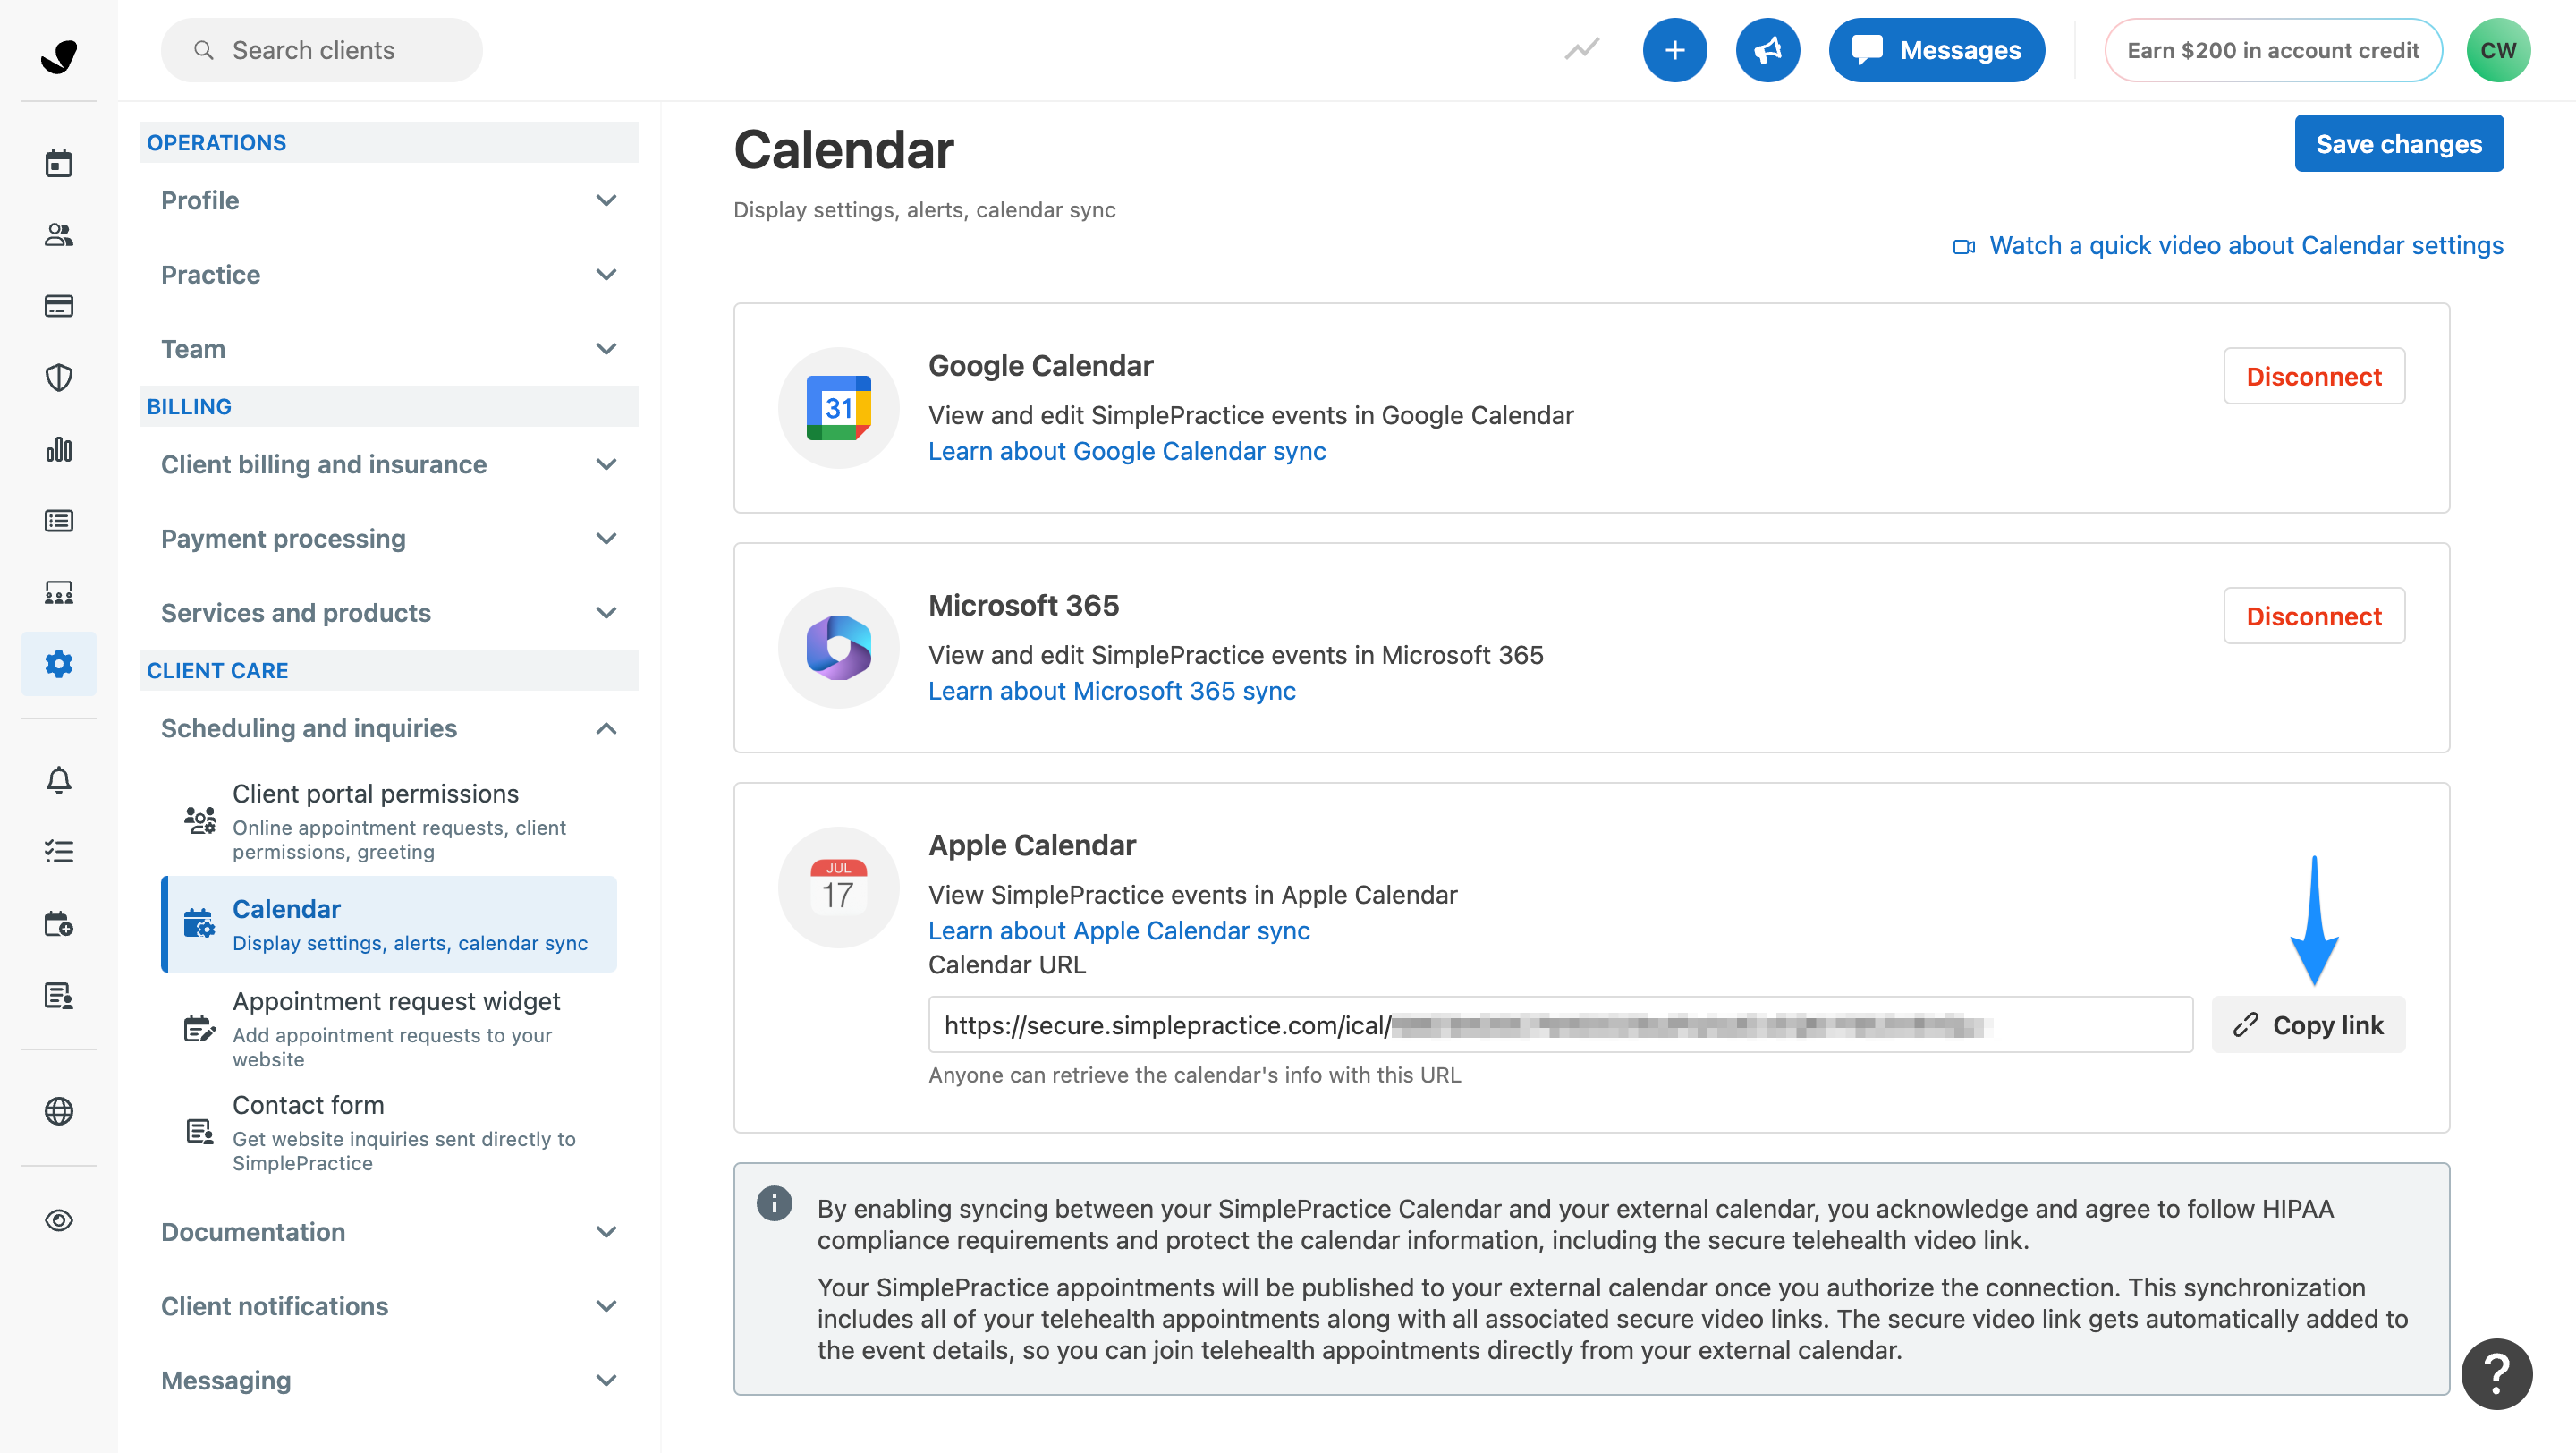Click the megaphone announcements button
Image resolution: width=2576 pixels, height=1453 pixels.
tap(1768, 50)
